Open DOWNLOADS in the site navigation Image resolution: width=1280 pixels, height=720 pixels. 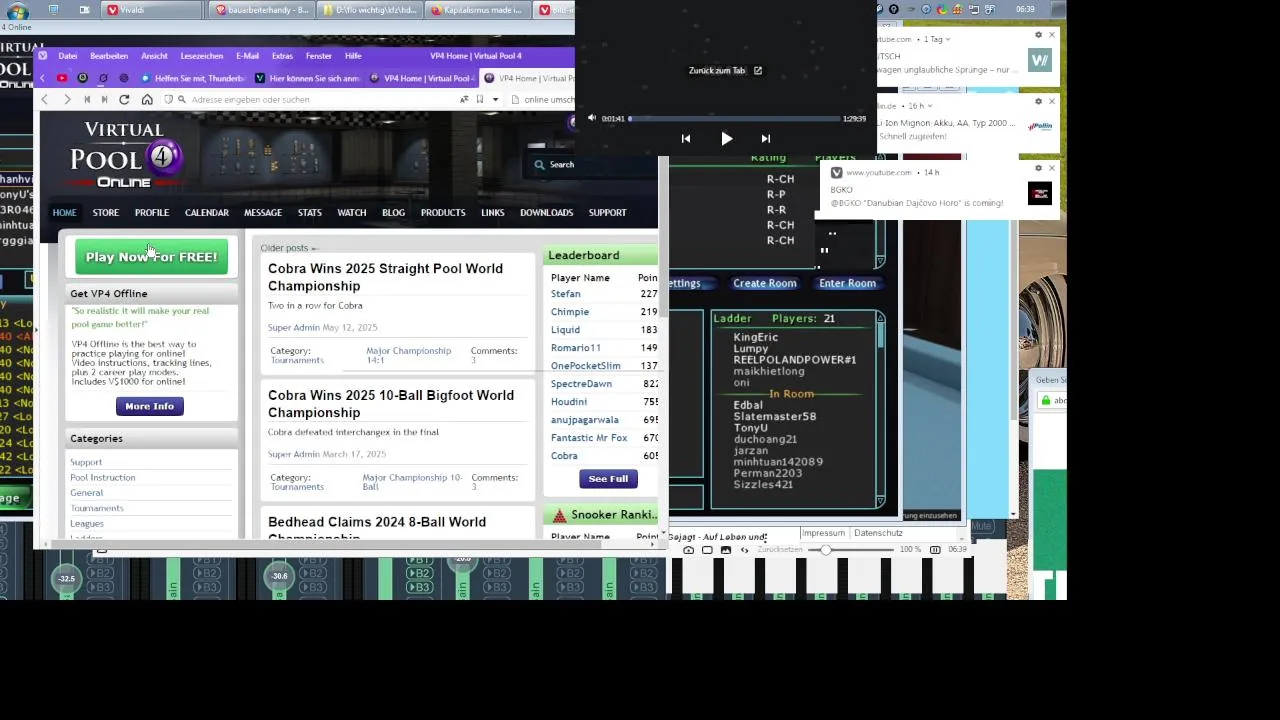click(546, 213)
